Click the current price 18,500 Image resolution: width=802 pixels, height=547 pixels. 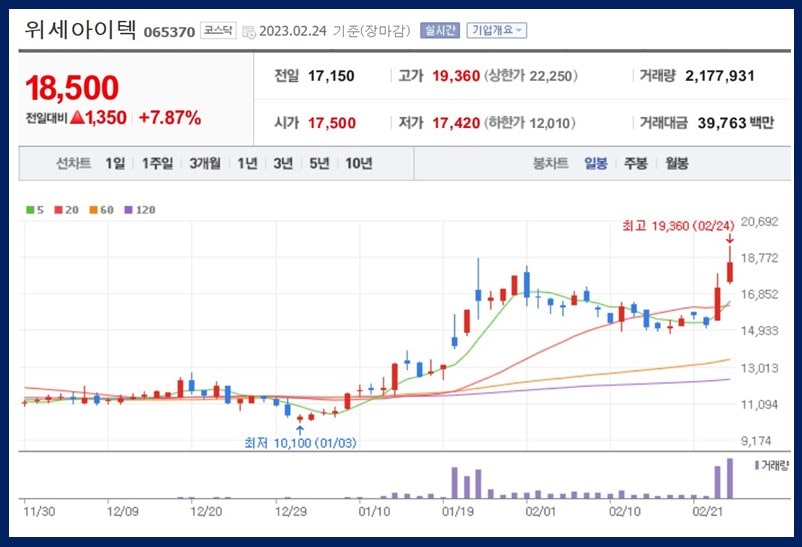tap(72, 87)
